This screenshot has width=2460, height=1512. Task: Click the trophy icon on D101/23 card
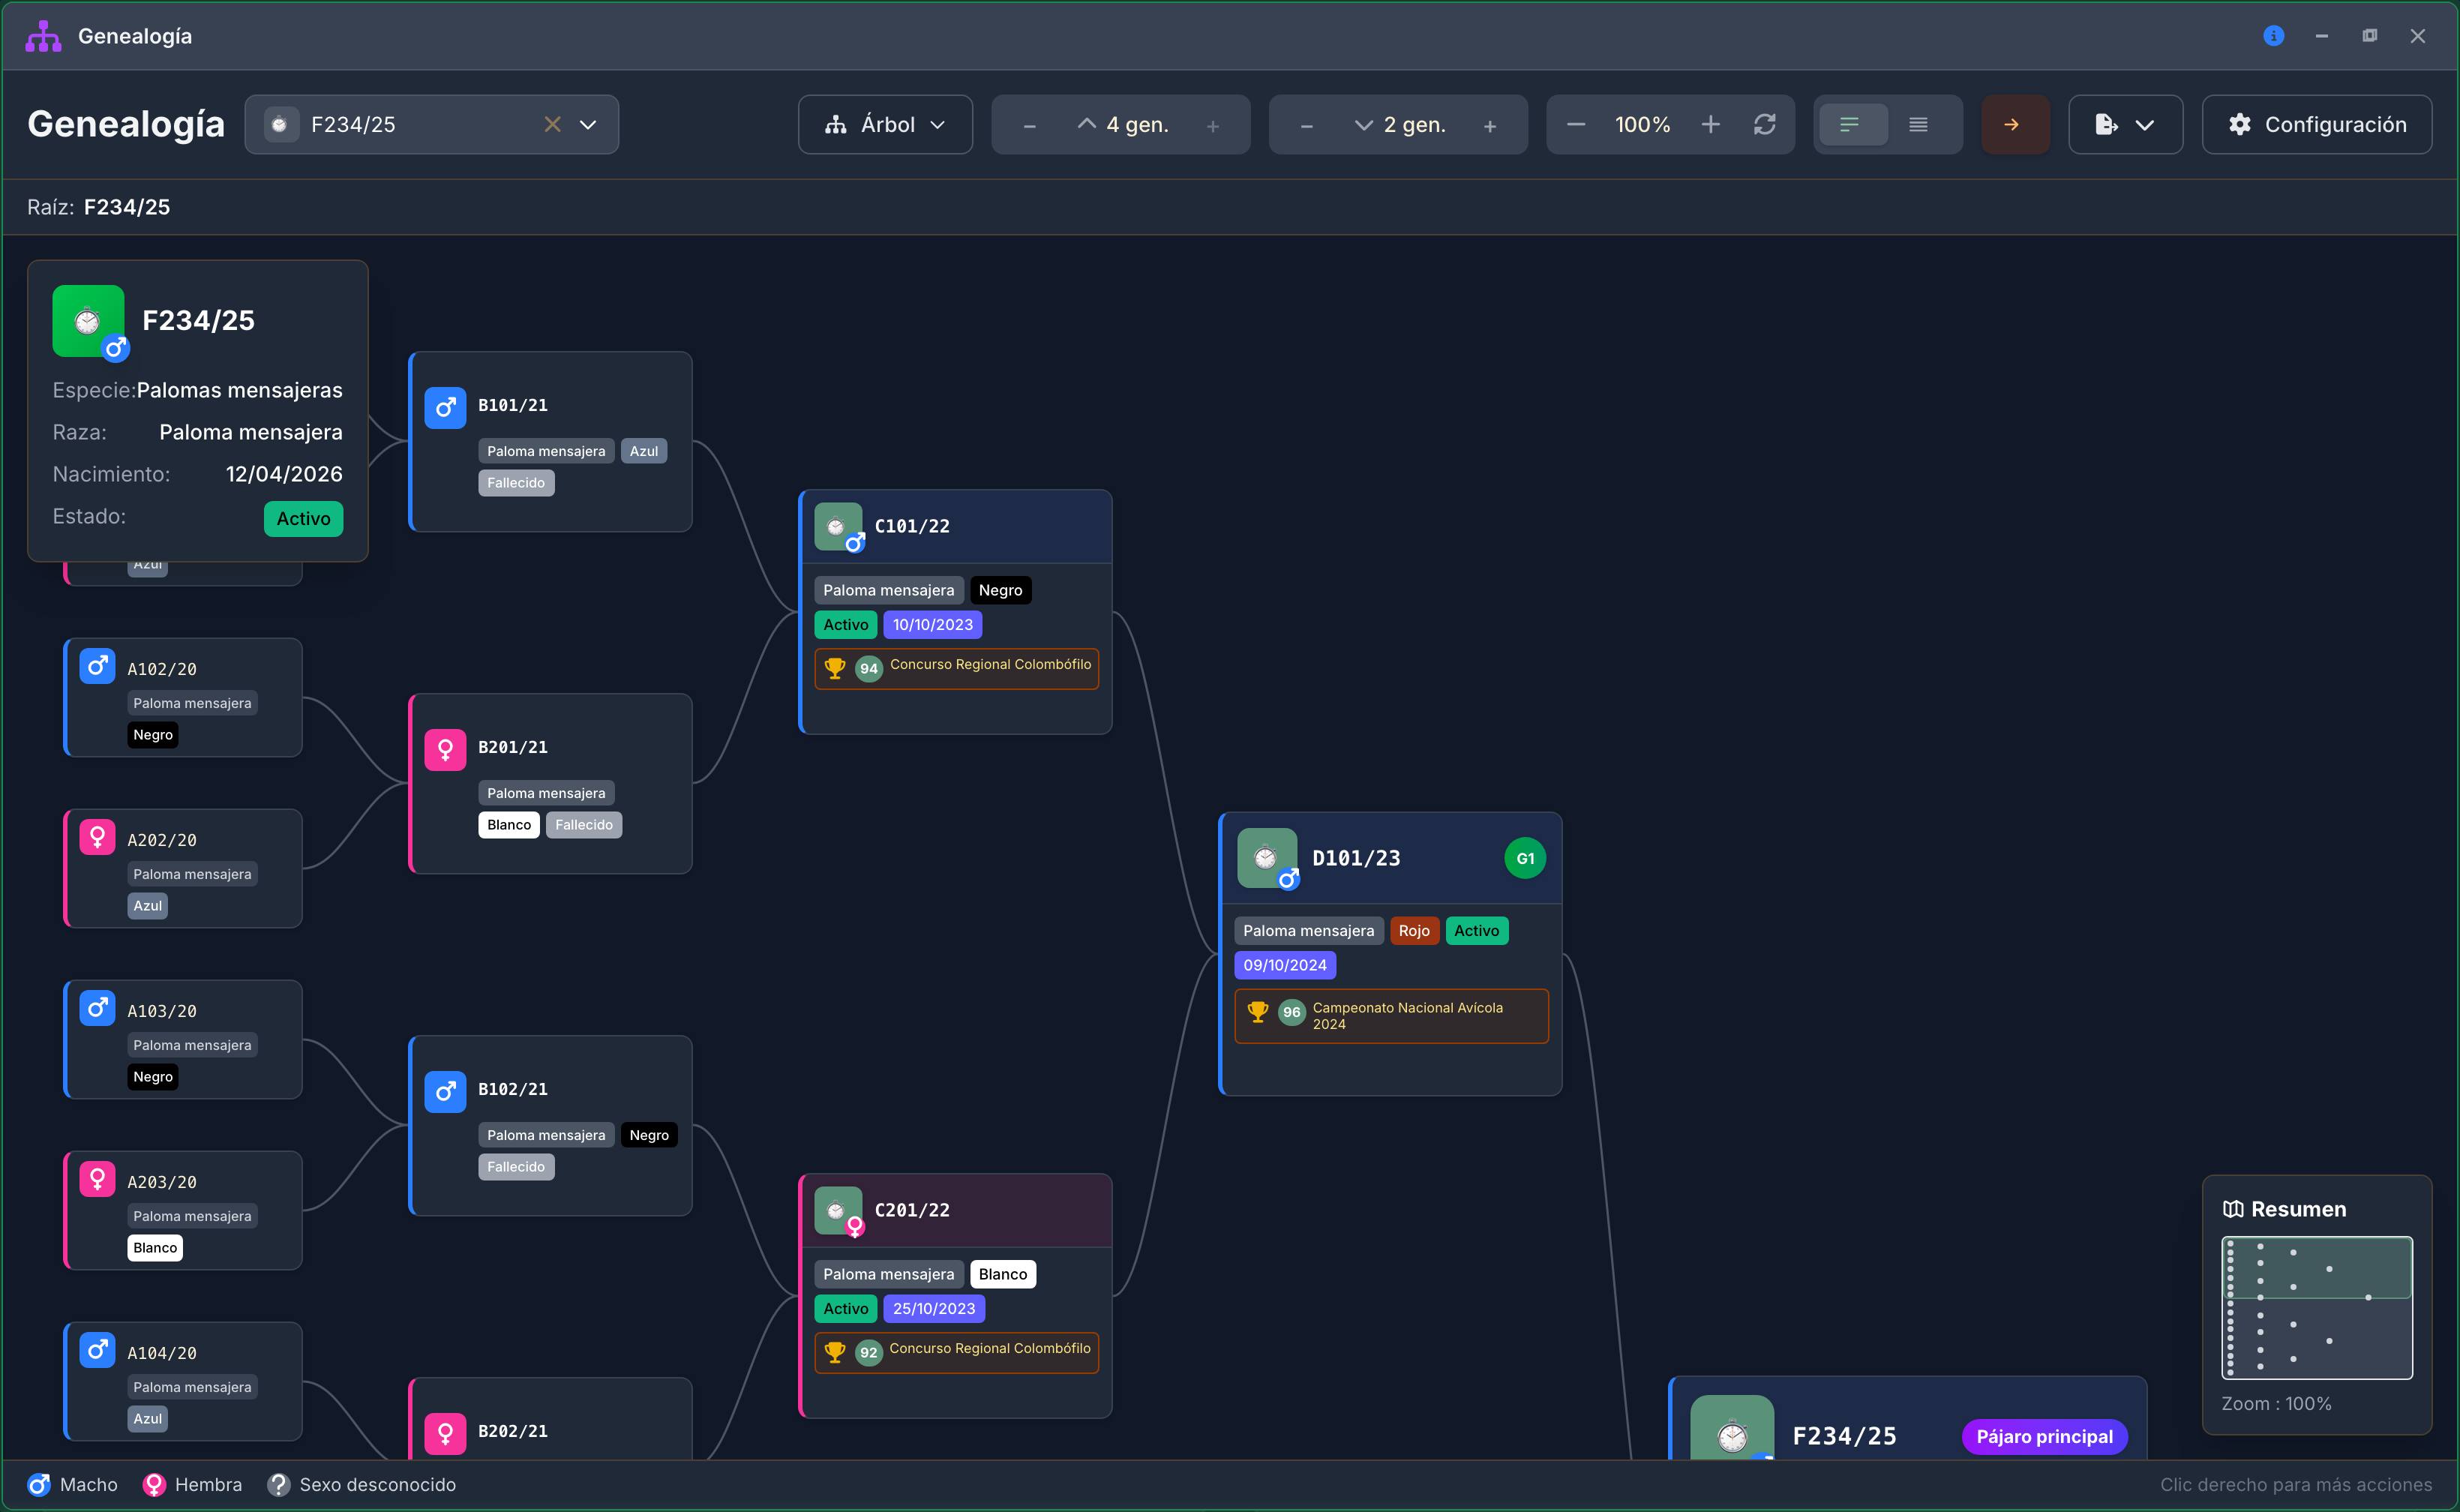click(x=1258, y=1012)
